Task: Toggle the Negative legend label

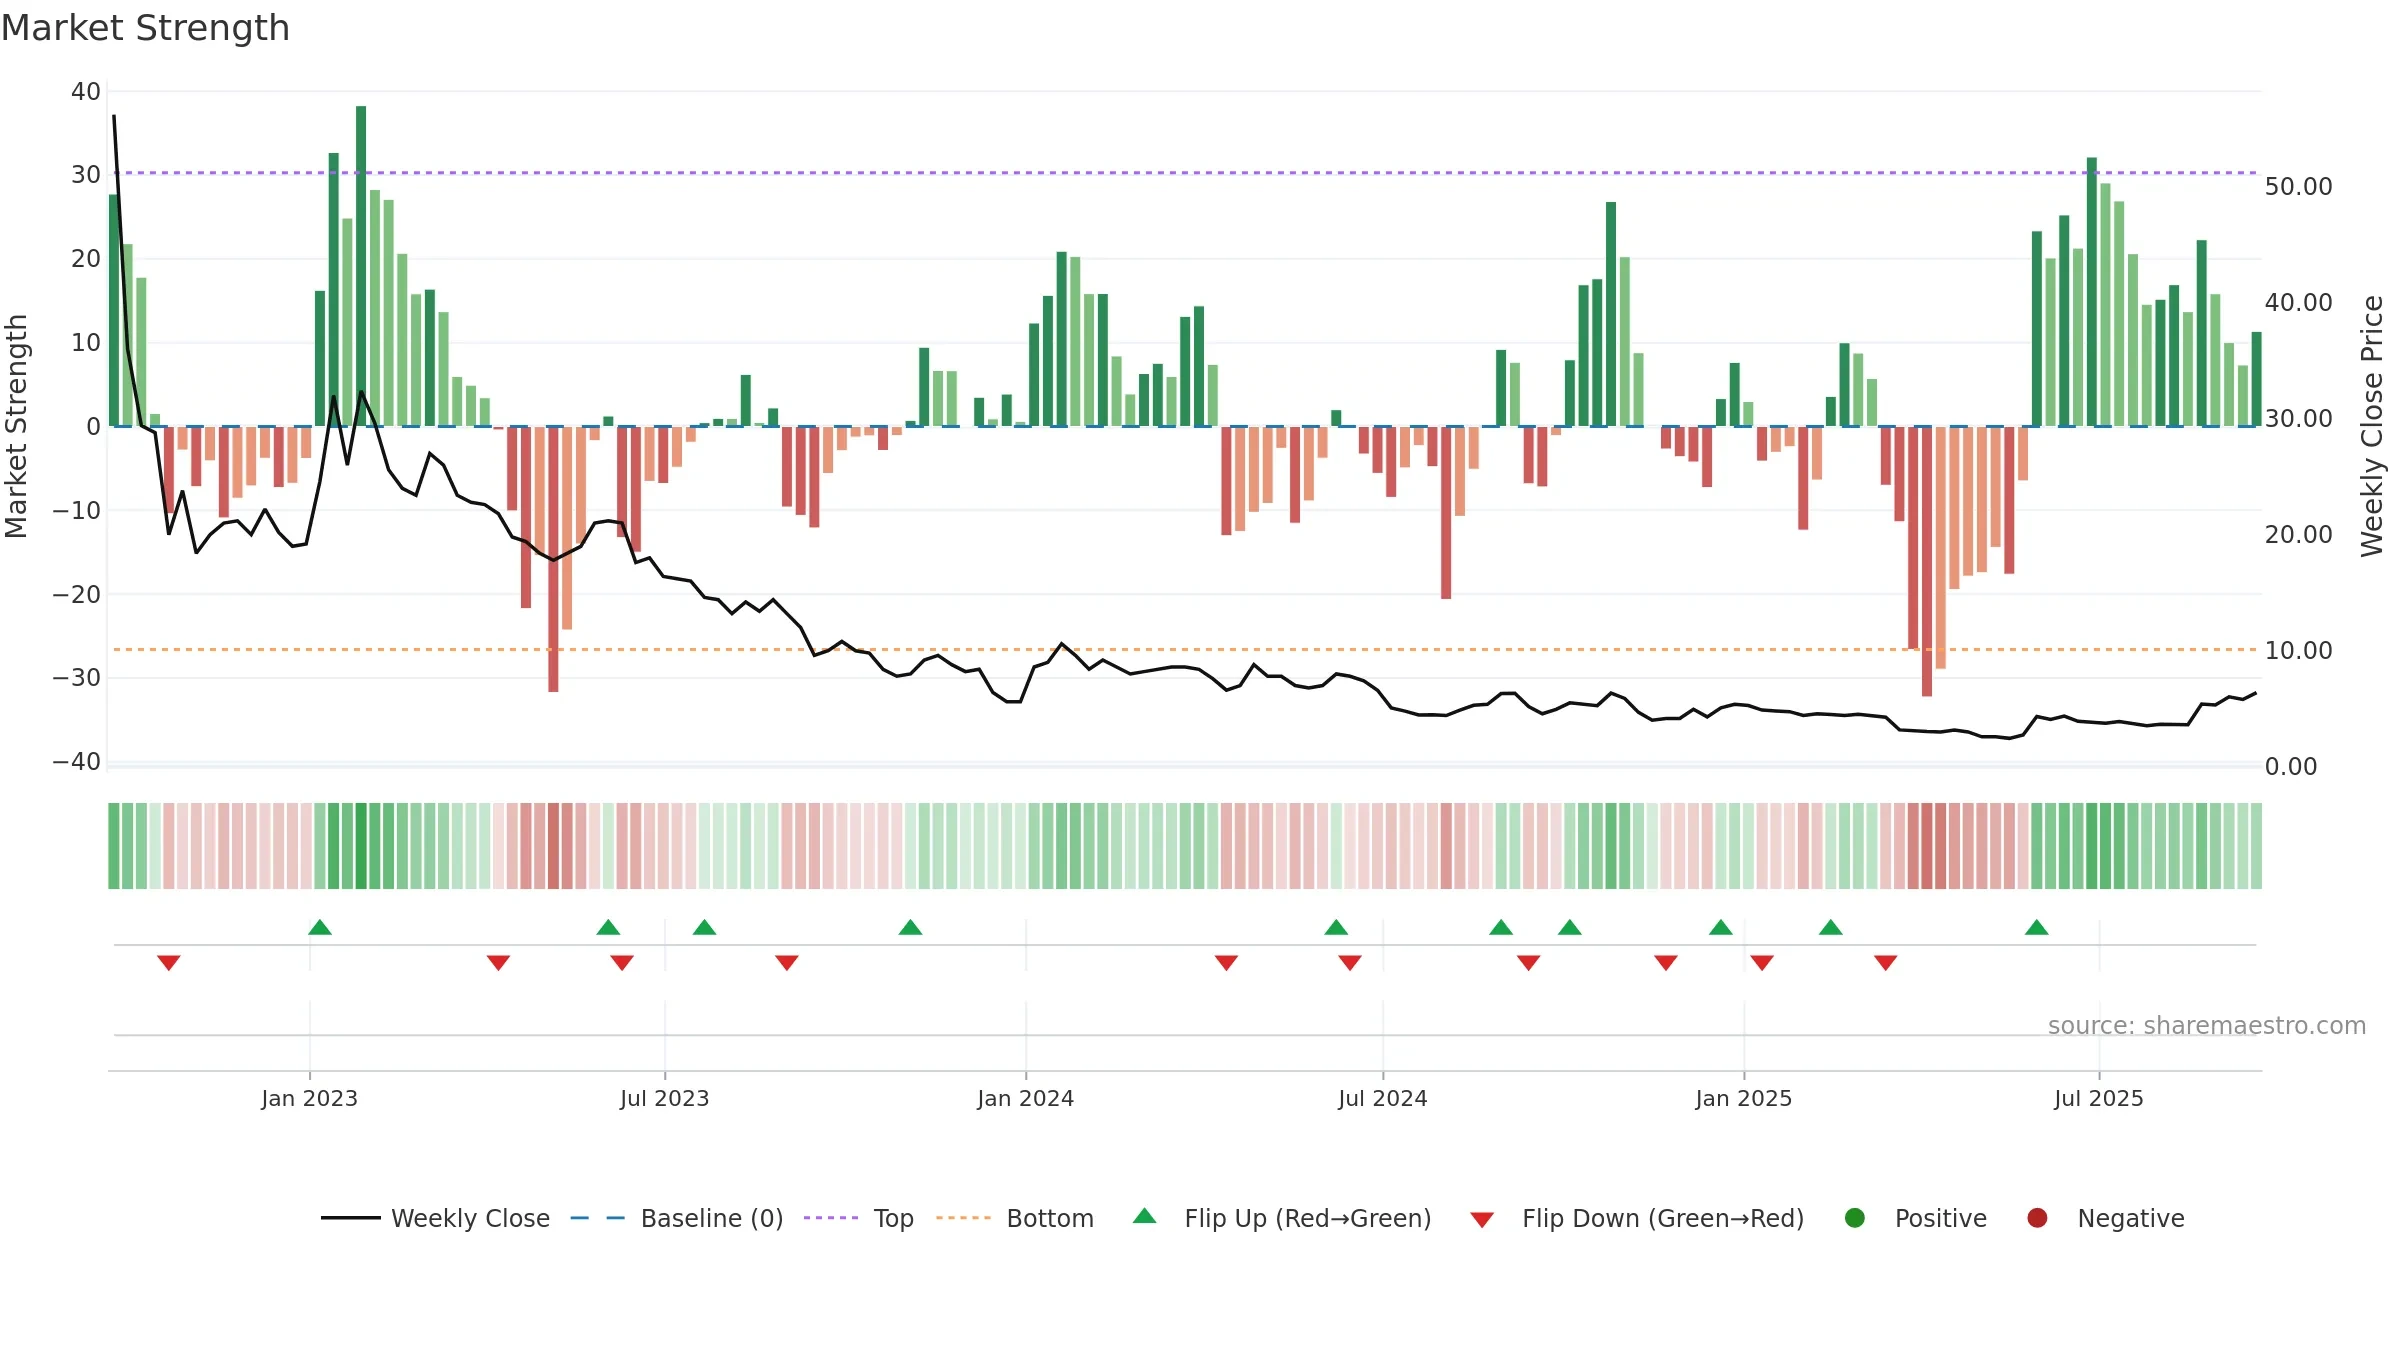Action: click(2131, 1218)
